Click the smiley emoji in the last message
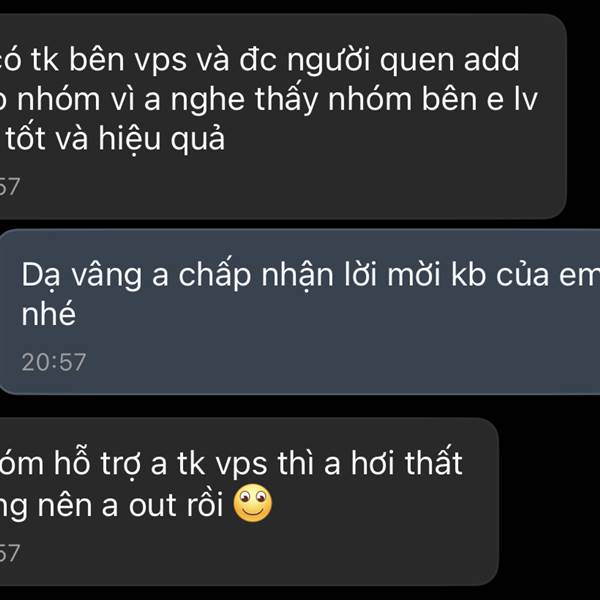The height and width of the screenshot is (600, 600). coord(253,503)
